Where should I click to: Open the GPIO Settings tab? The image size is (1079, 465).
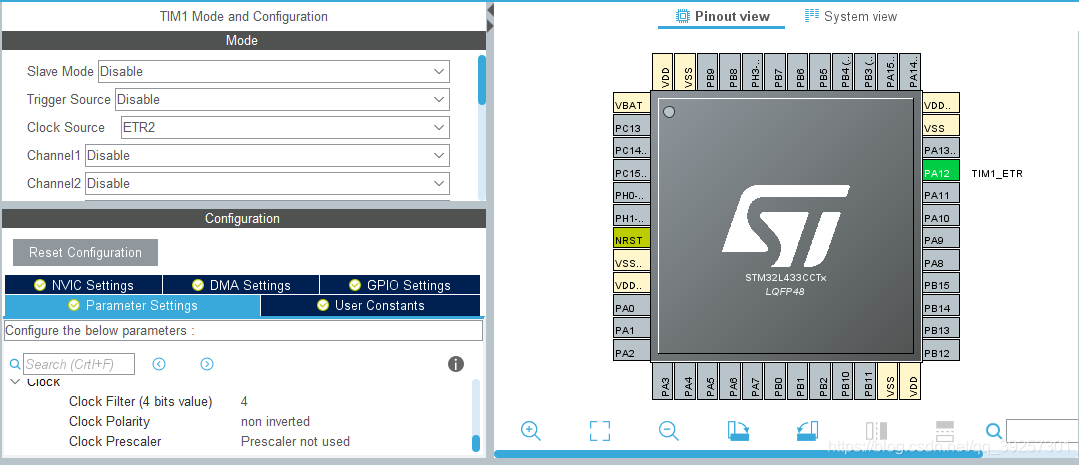pos(400,285)
